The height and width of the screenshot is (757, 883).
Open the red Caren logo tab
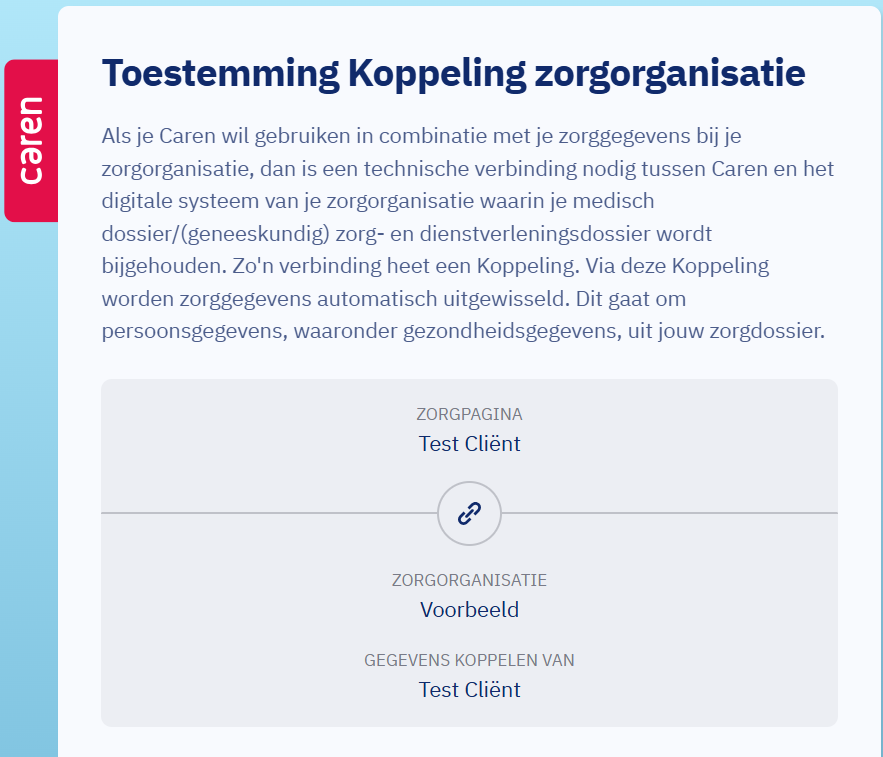click(31, 141)
